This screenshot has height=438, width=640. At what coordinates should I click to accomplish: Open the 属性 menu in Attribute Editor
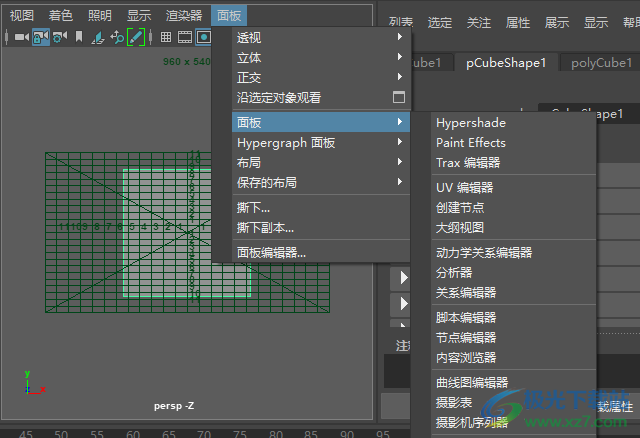point(518,22)
